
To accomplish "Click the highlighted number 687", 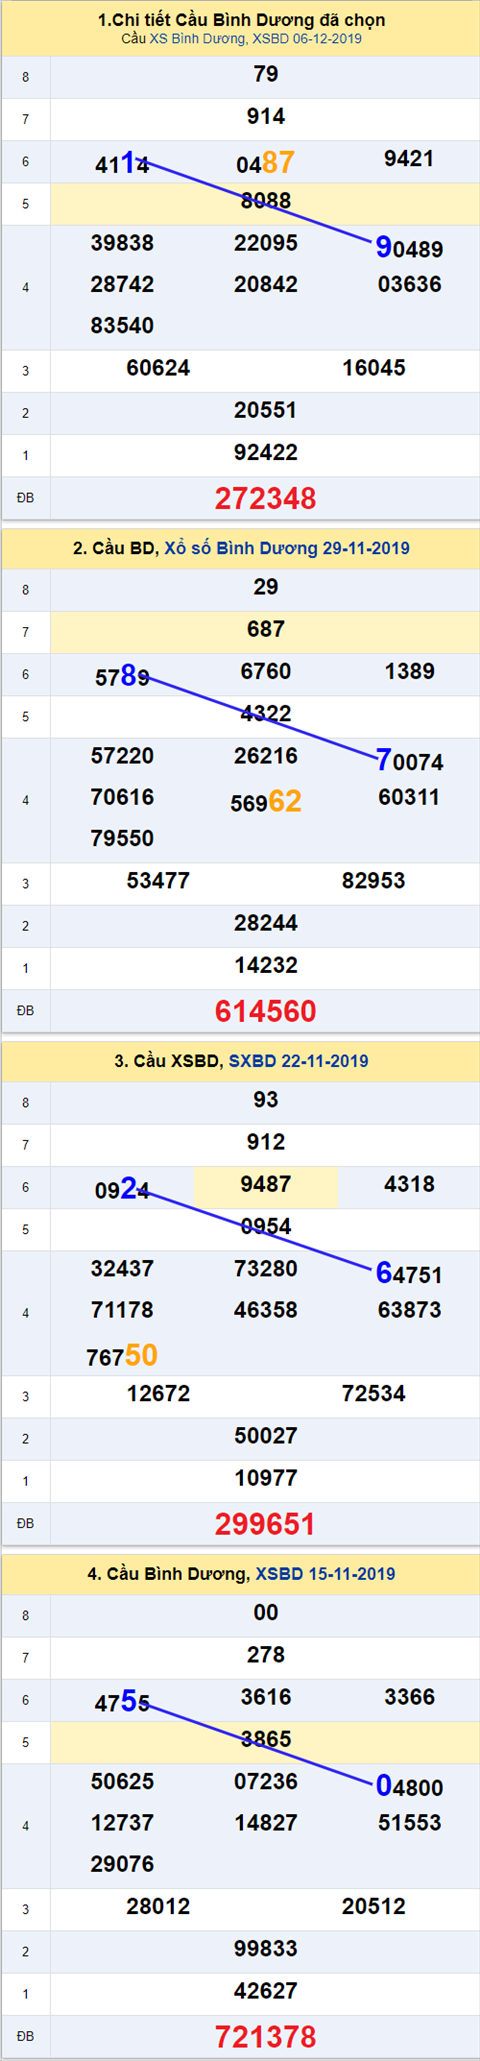I will (x=266, y=629).
